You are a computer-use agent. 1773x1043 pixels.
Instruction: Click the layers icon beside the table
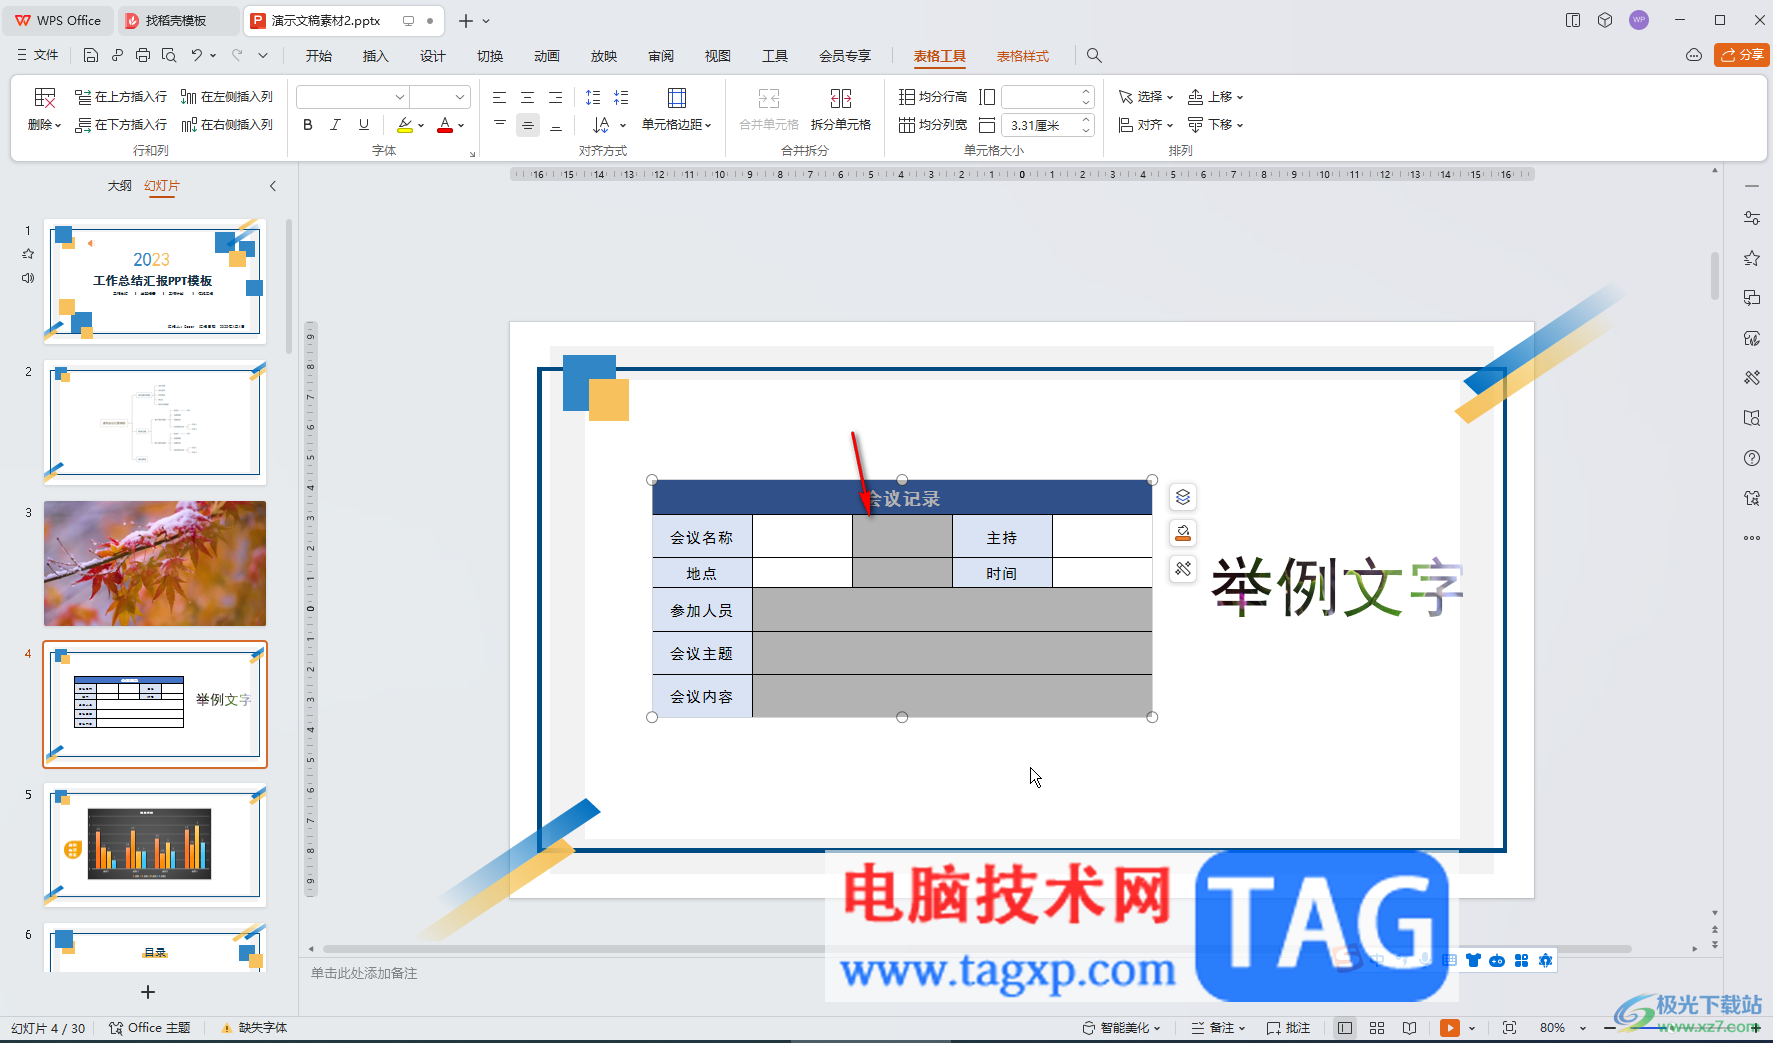(1183, 497)
